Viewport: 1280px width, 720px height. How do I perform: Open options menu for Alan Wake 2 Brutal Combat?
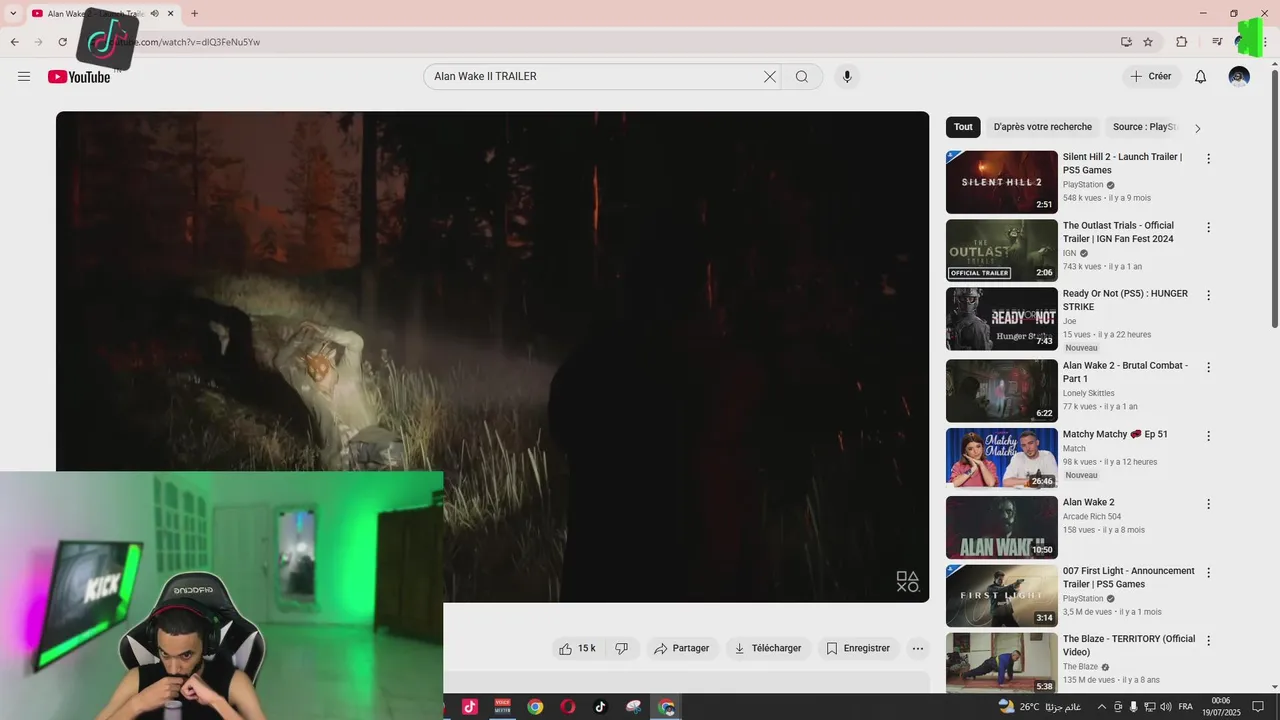click(x=1208, y=368)
